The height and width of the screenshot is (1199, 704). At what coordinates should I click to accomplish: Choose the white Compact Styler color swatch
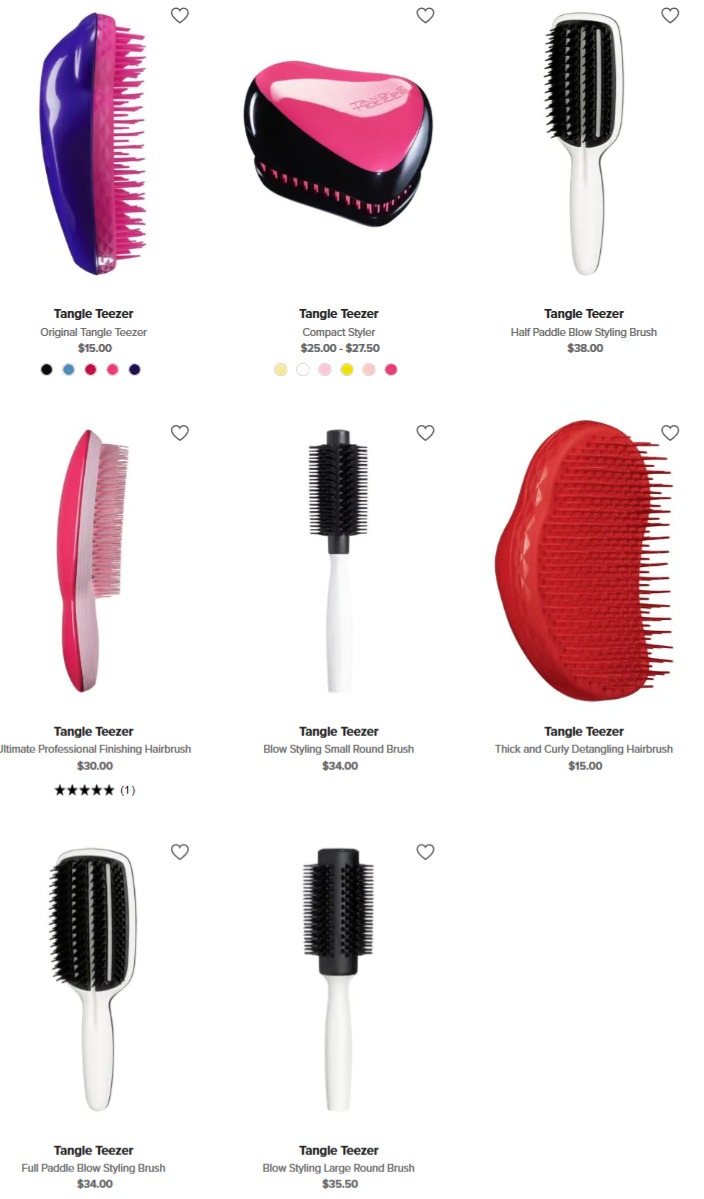click(x=303, y=369)
